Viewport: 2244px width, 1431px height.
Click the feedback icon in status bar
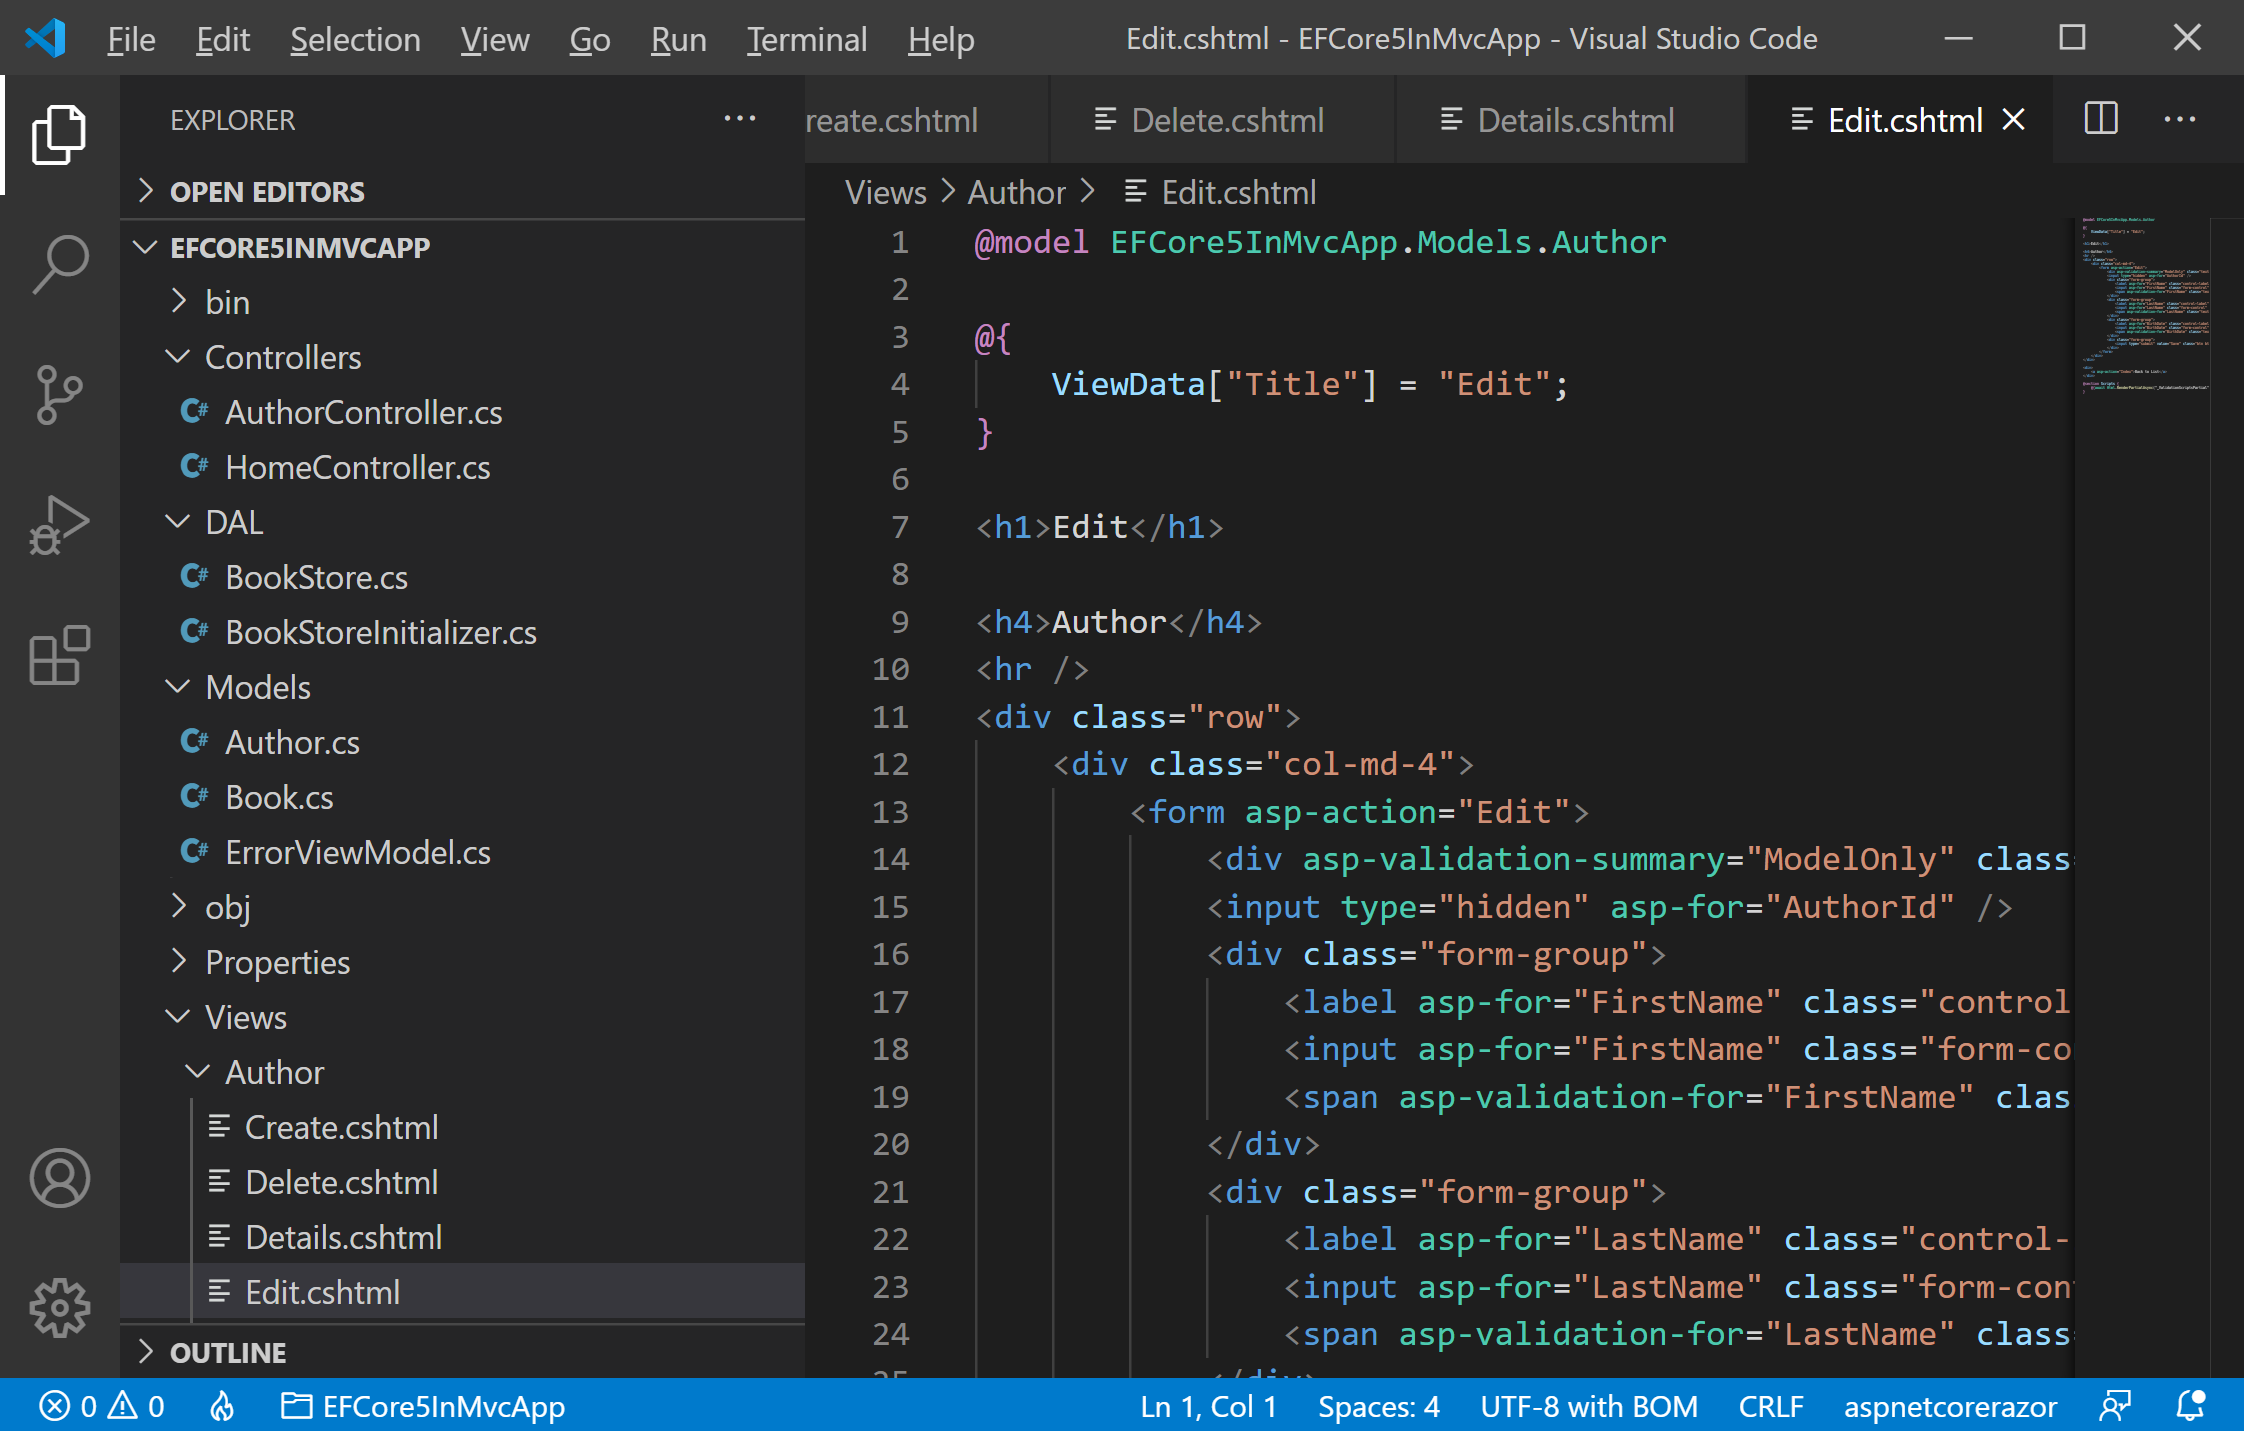[2114, 1407]
